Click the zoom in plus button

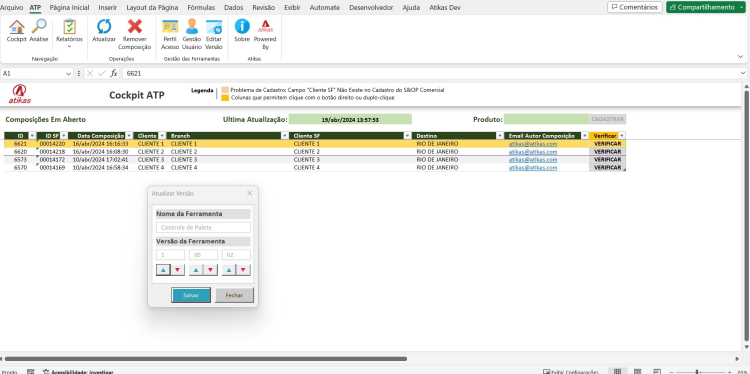728,372
